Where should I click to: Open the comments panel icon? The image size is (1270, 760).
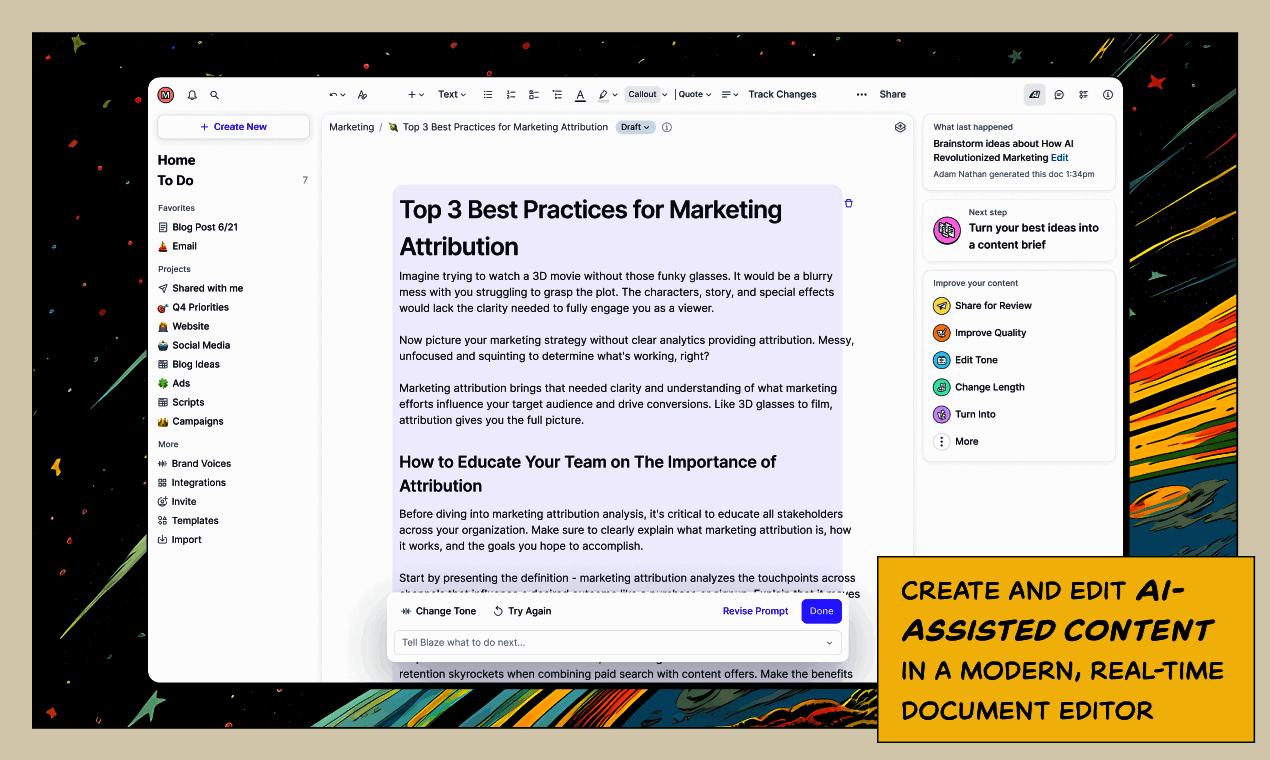(x=1059, y=95)
